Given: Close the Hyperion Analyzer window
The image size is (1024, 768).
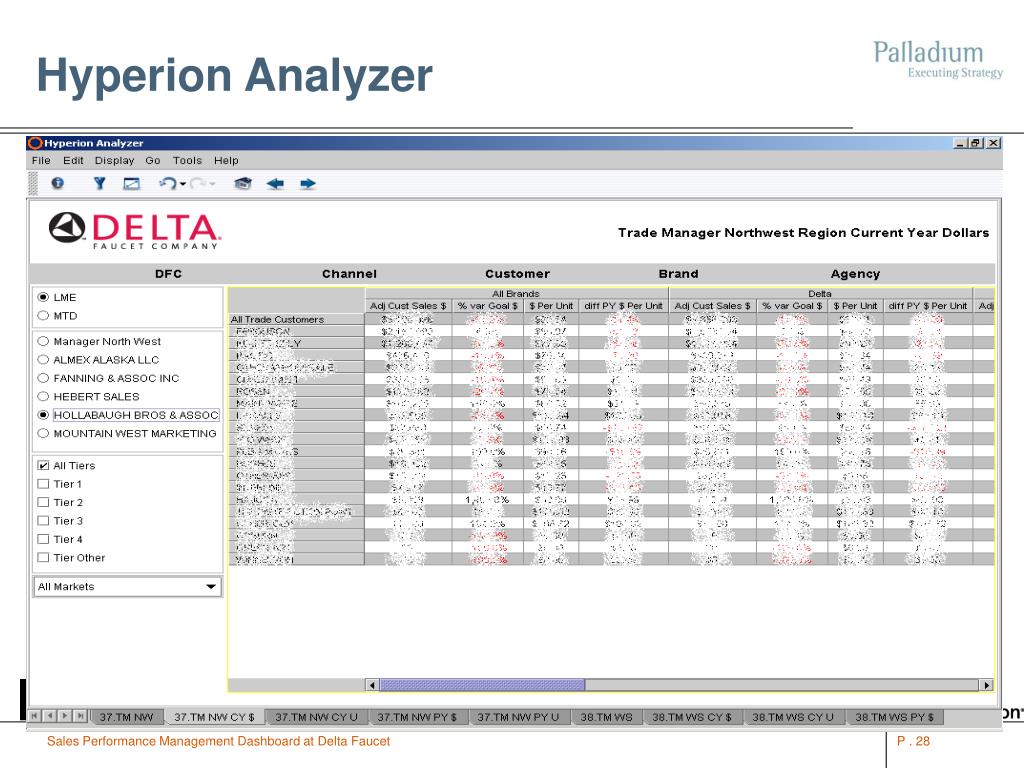Looking at the screenshot, I should coord(993,143).
